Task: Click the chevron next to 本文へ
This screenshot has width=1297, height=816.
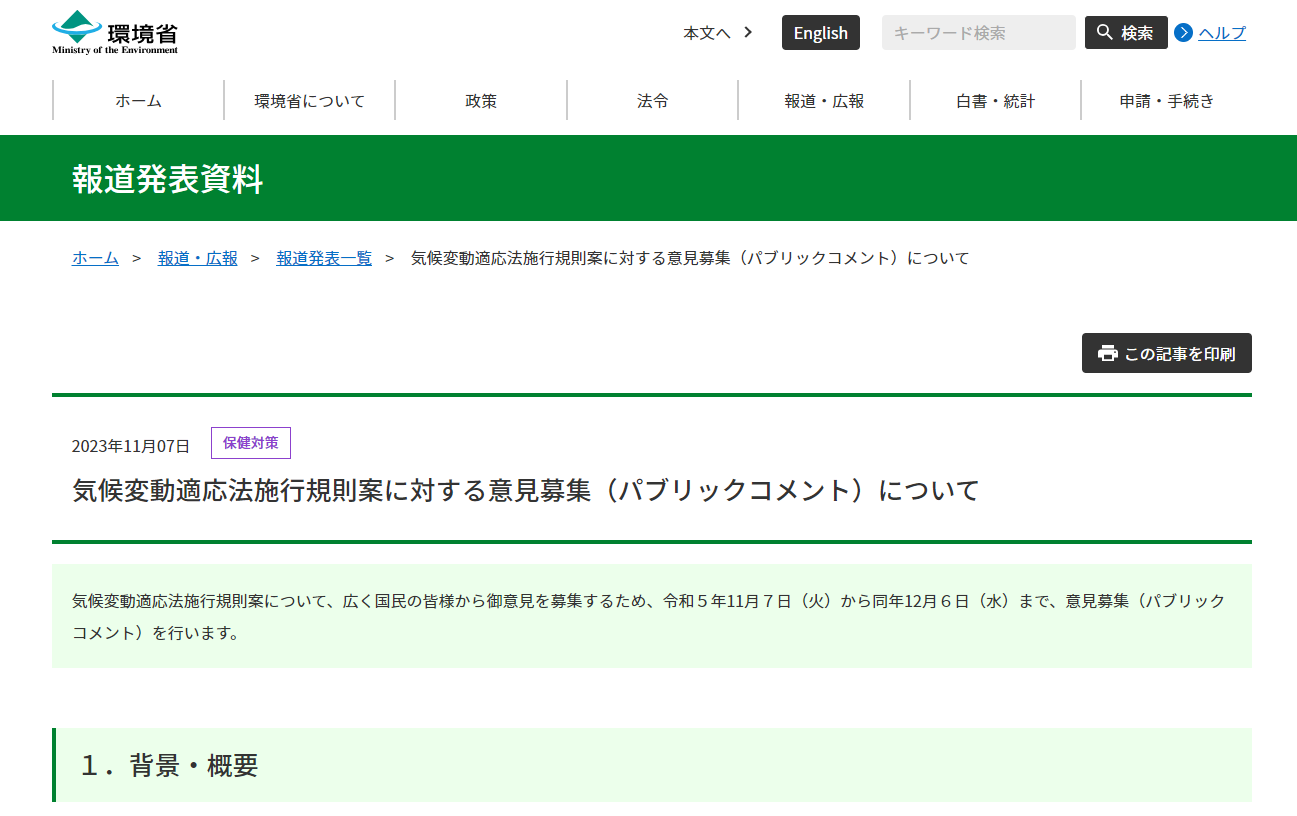Action: pyautogui.click(x=747, y=32)
